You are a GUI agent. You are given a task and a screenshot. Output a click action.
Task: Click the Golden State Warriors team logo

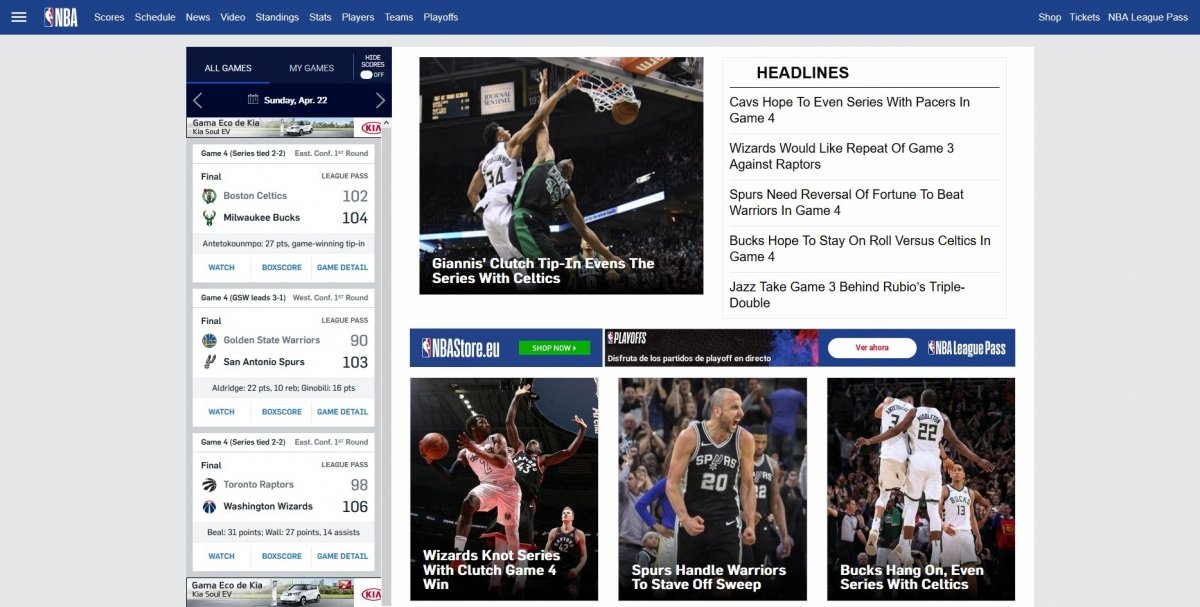[x=209, y=340]
